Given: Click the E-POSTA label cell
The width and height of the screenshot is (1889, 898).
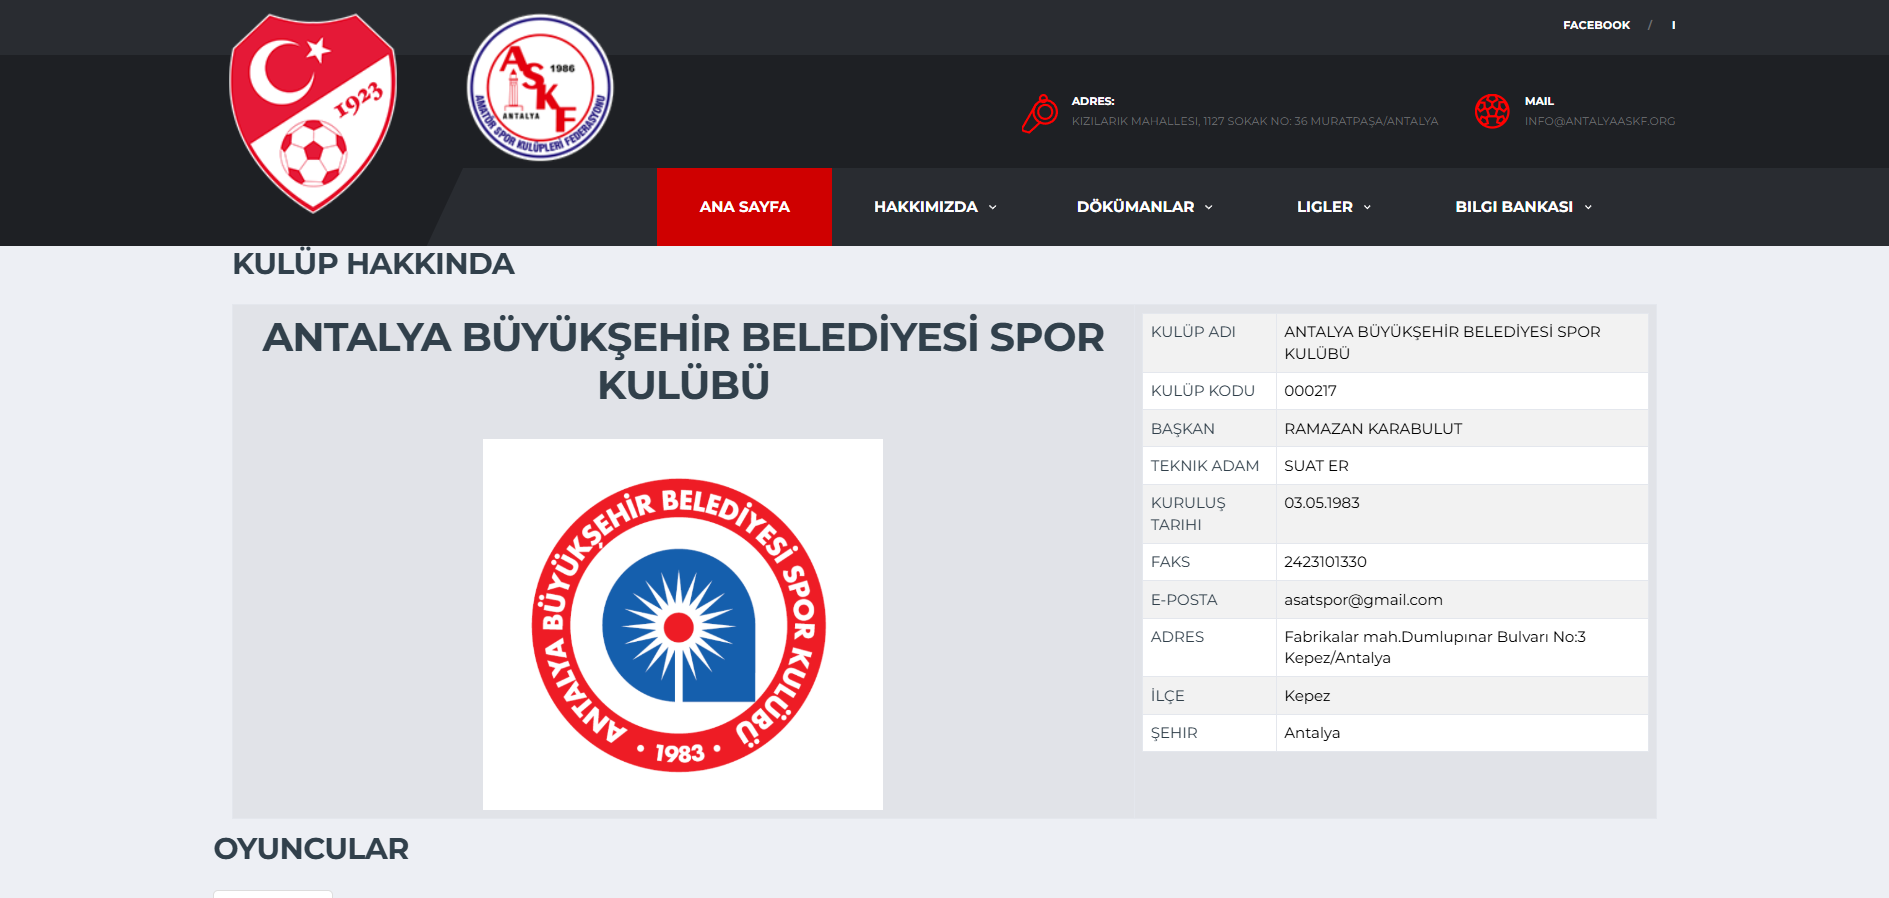Looking at the screenshot, I should [x=1209, y=600].
